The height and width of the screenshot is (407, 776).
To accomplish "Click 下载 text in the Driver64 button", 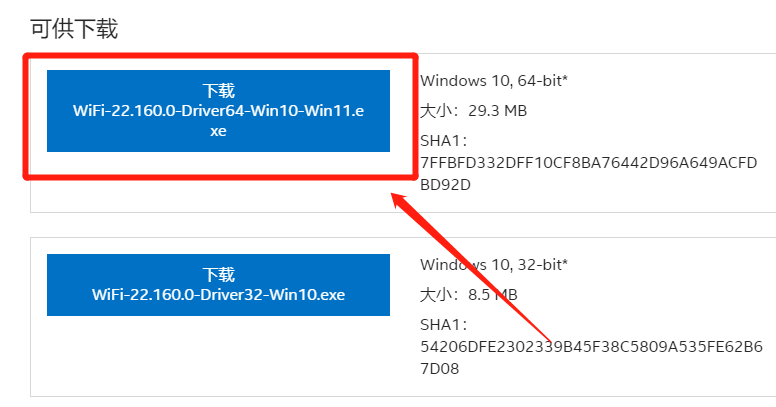I will [218, 91].
